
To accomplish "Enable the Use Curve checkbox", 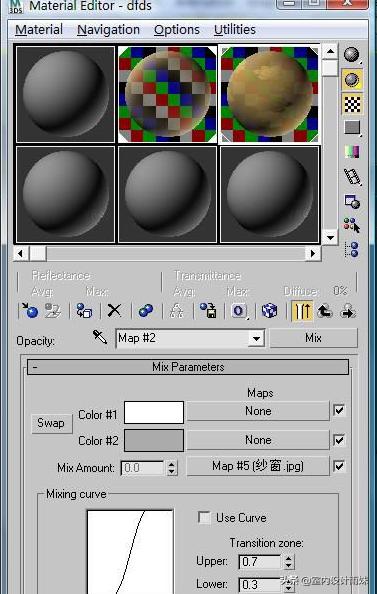I will tap(205, 517).
